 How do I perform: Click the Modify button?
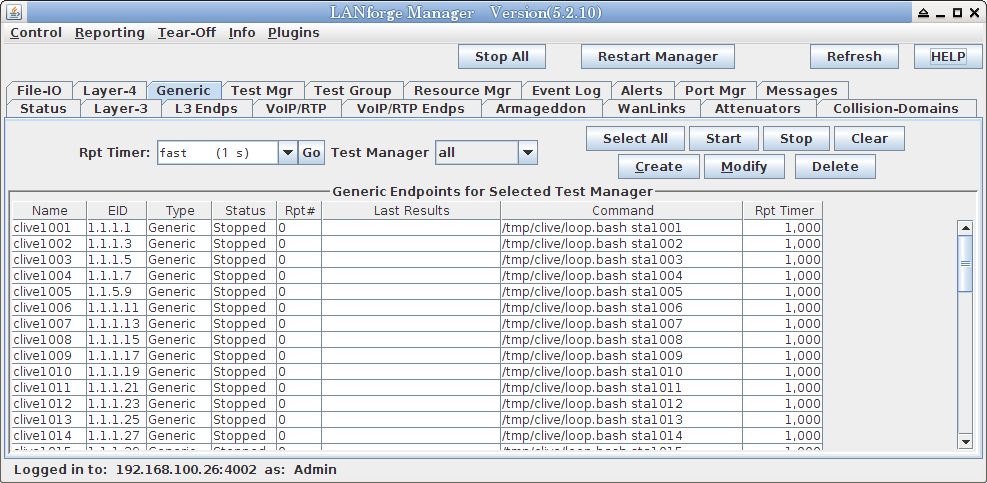(x=744, y=167)
